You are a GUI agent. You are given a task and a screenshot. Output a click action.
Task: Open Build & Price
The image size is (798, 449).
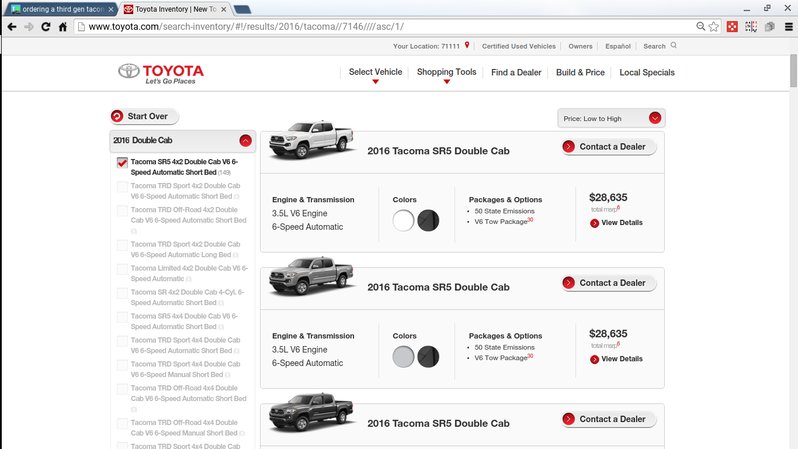pyautogui.click(x=580, y=72)
